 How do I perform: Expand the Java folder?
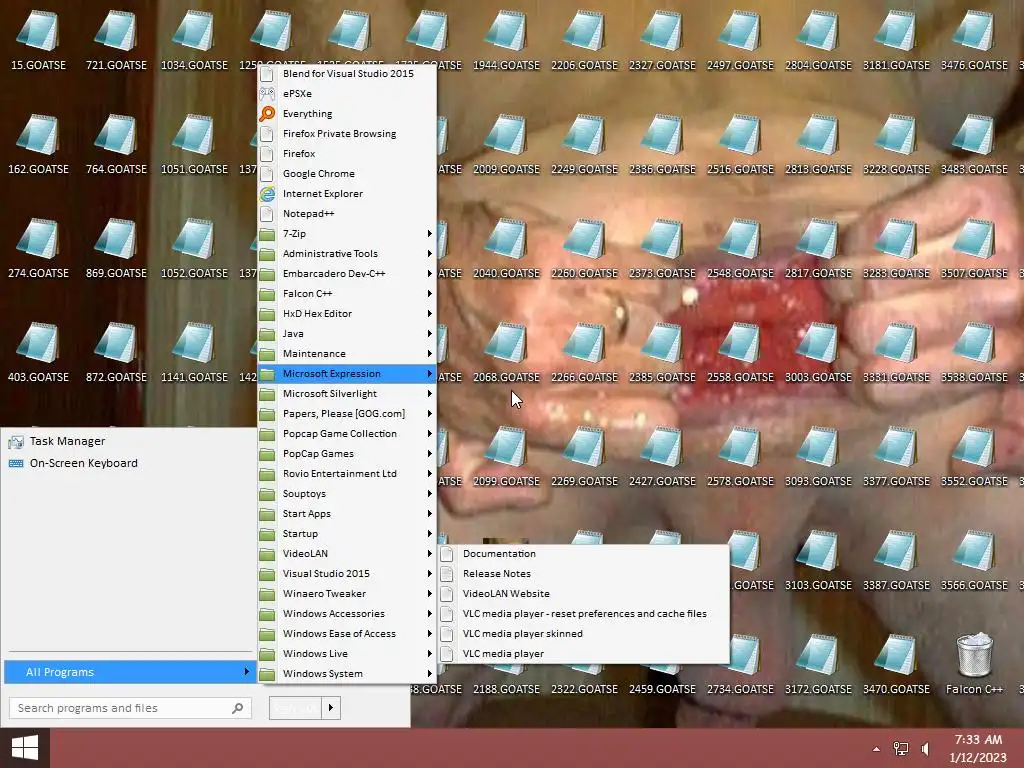pyautogui.click(x=347, y=334)
